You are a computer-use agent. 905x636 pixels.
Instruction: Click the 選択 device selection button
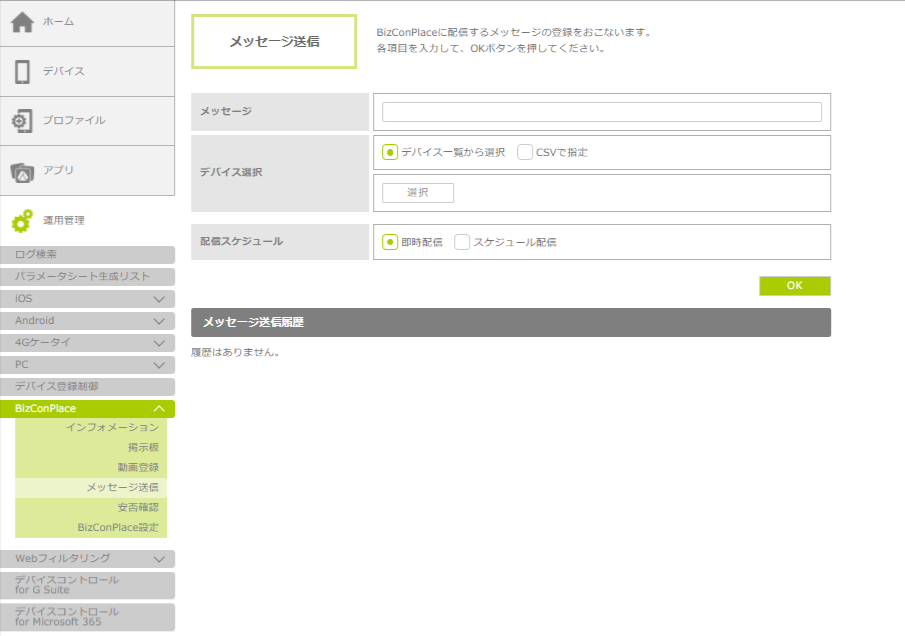tap(417, 193)
